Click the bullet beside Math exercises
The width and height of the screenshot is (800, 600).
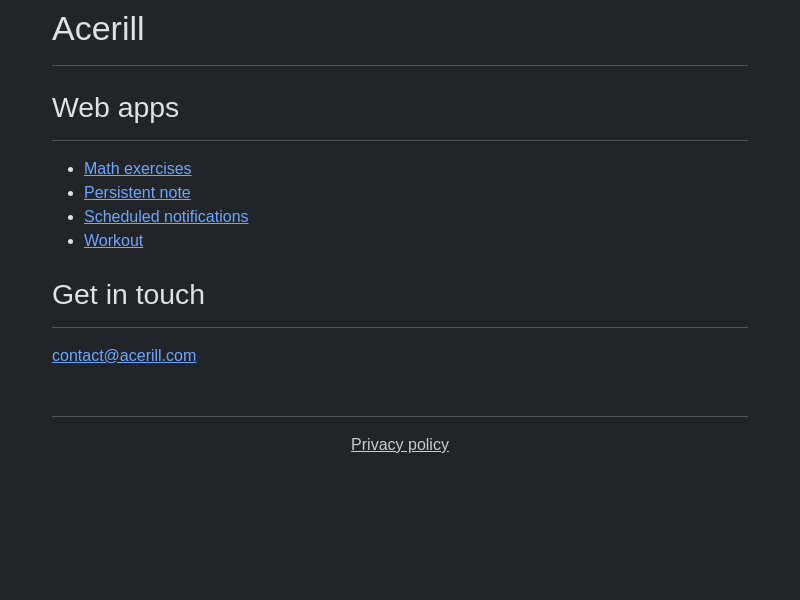(x=70, y=170)
